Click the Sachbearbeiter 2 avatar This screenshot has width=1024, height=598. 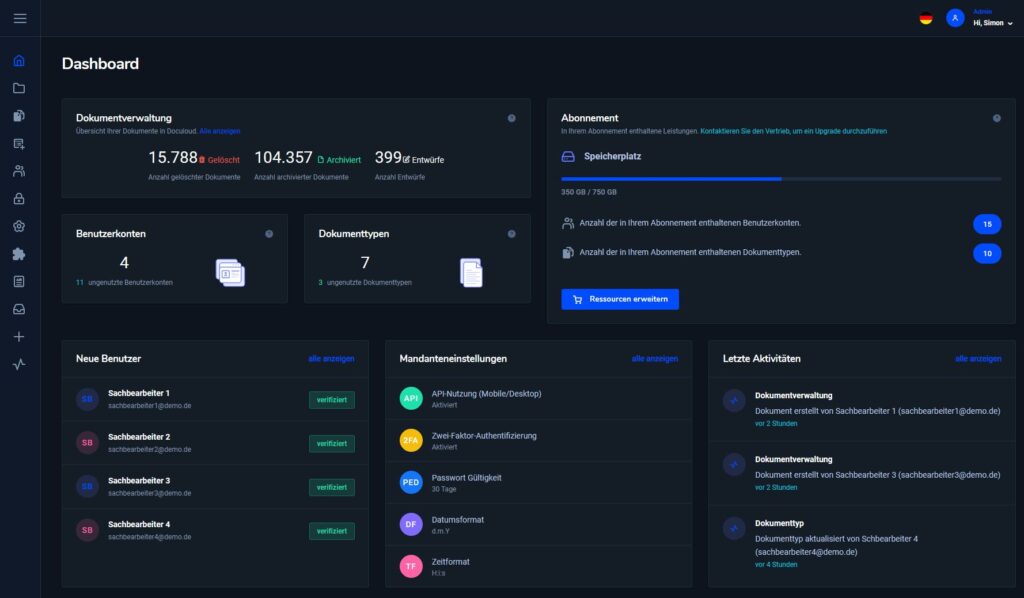(x=87, y=443)
